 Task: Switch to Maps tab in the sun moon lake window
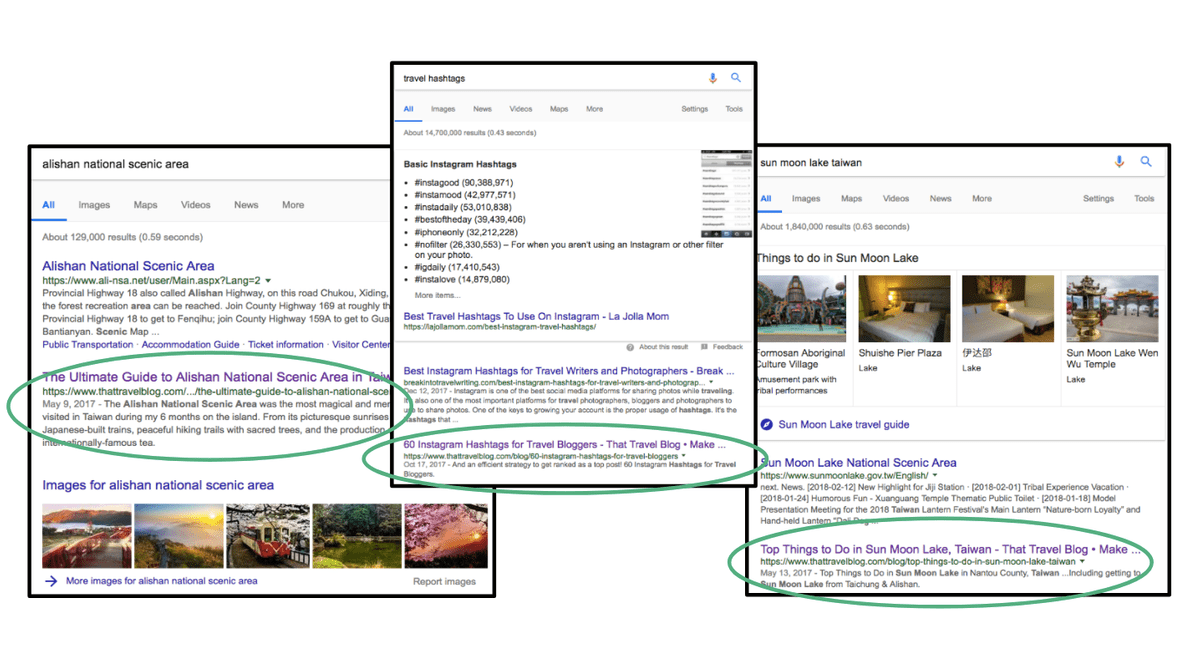851,199
